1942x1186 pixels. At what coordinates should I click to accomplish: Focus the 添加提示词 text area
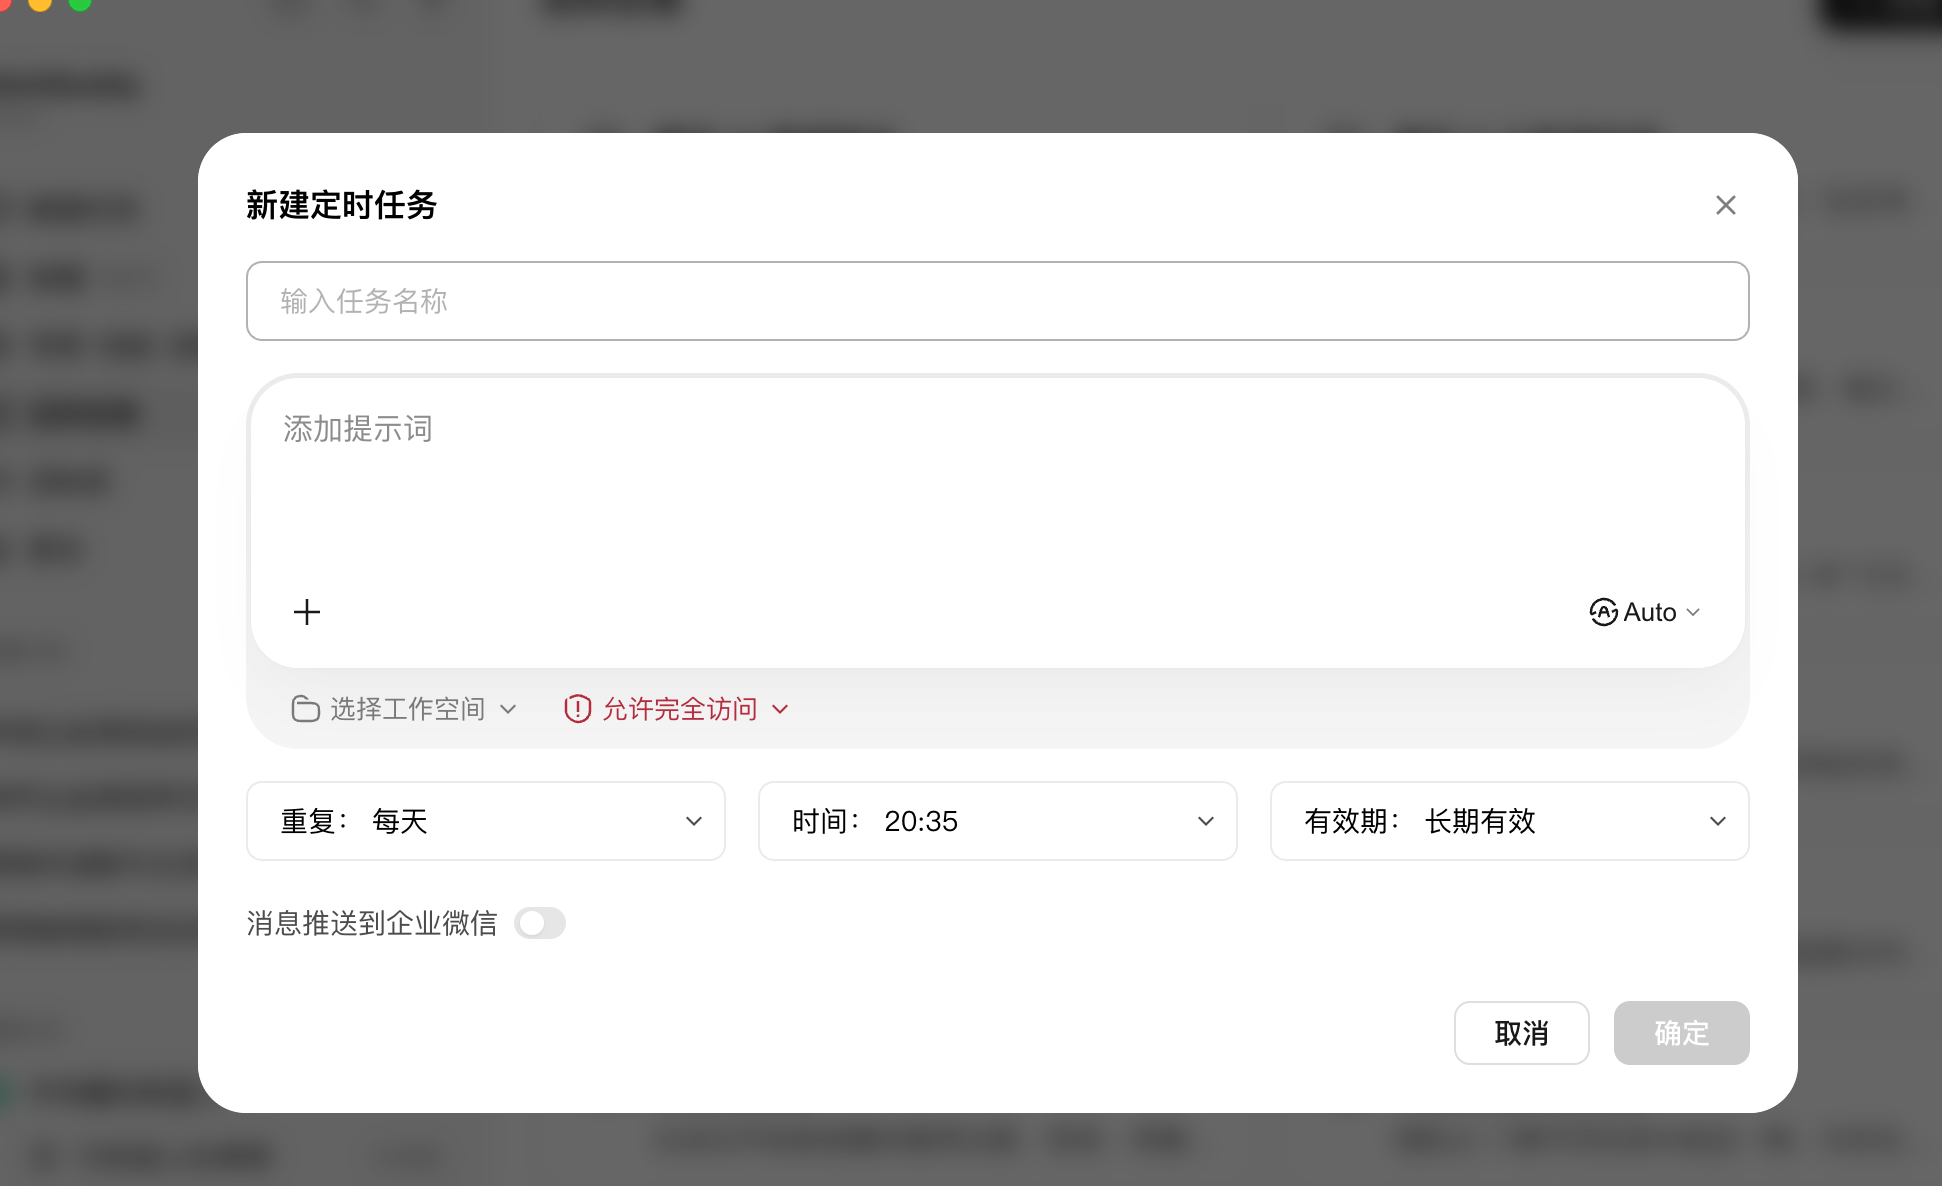click(x=997, y=480)
